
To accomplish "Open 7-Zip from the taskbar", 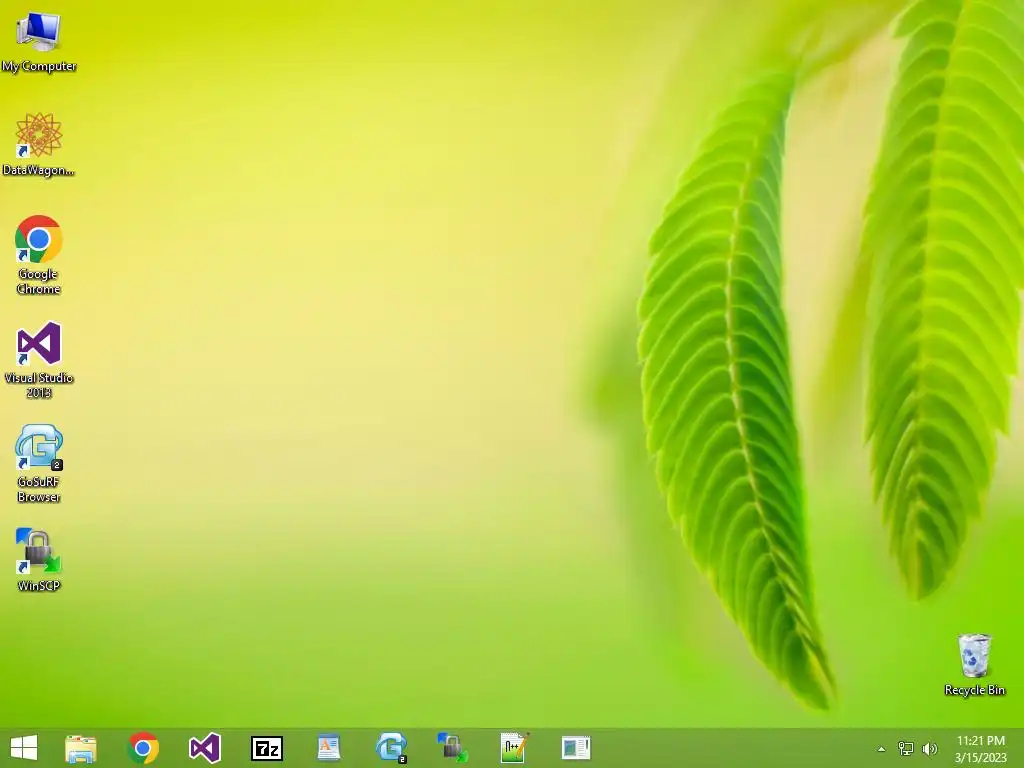I will pos(267,748).
